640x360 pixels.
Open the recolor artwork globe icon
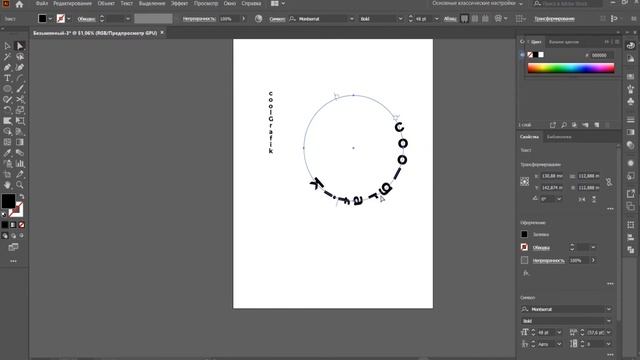click(258, 19)
